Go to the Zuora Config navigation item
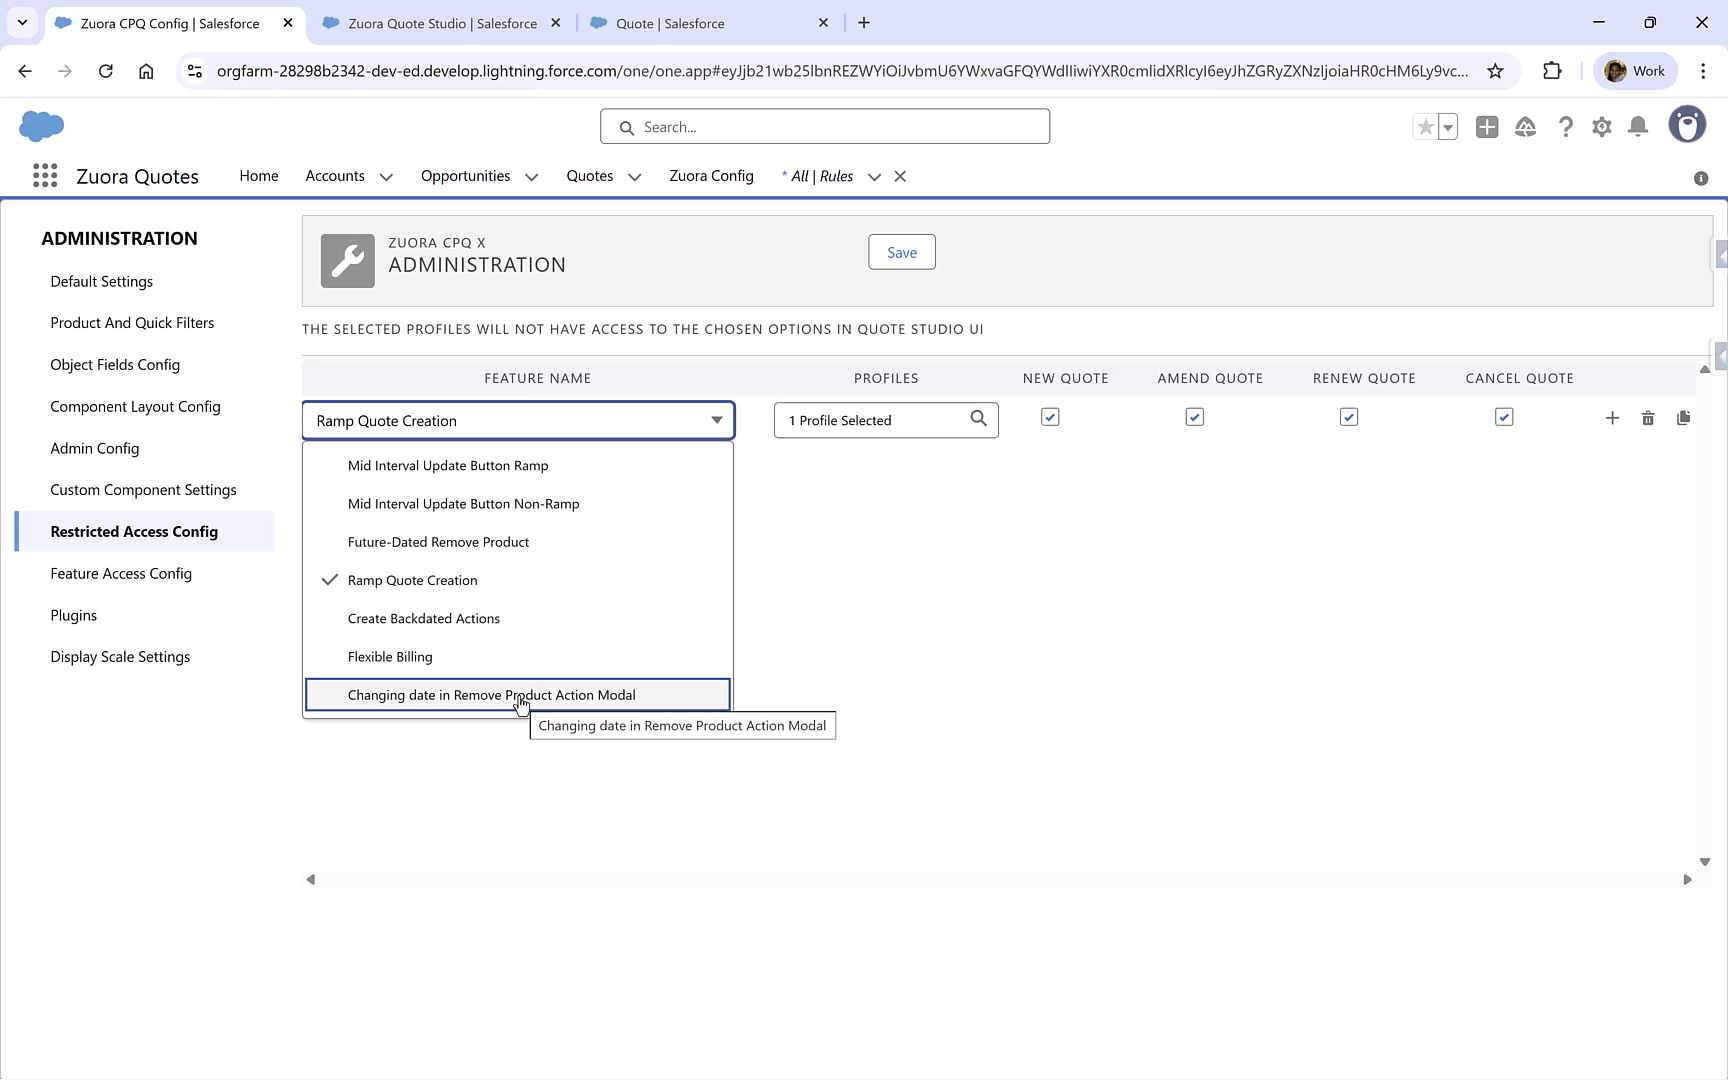This screenshot has height=1080, width=1728. [x=711, y=176]
